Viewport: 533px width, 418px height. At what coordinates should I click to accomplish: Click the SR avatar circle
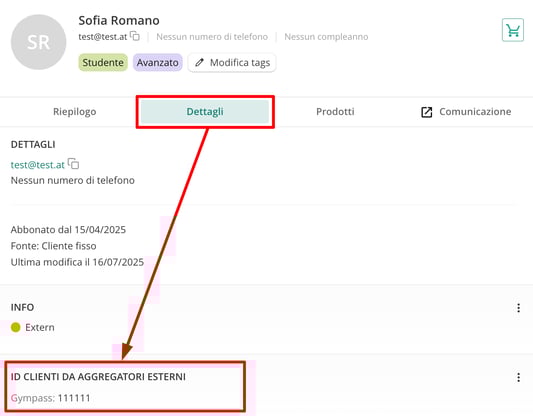point(38,42)
